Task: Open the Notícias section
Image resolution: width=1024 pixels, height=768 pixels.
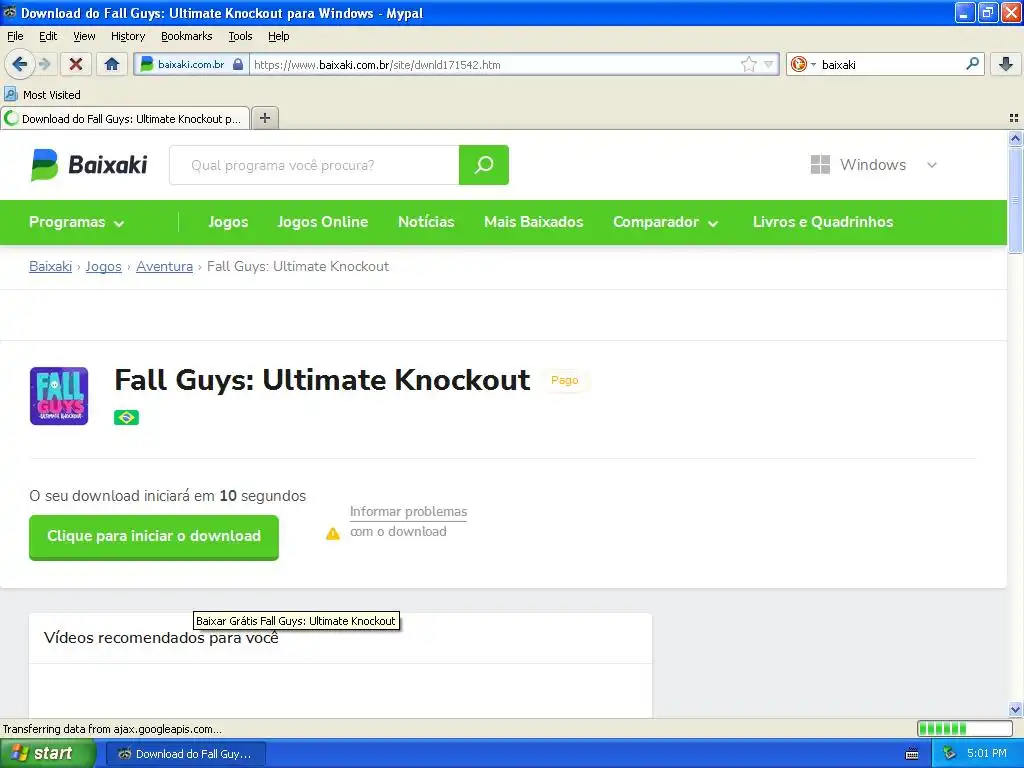Action: [426, 222]
